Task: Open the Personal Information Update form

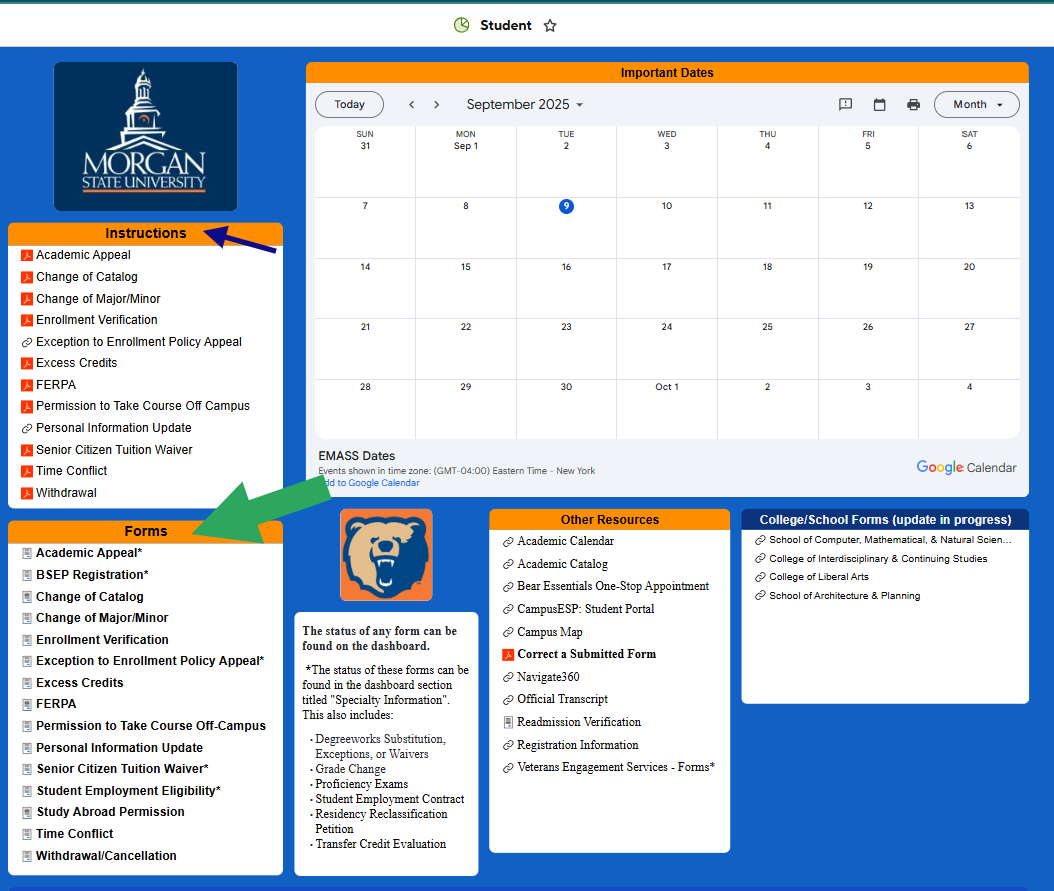Action: tap(120, 748)
